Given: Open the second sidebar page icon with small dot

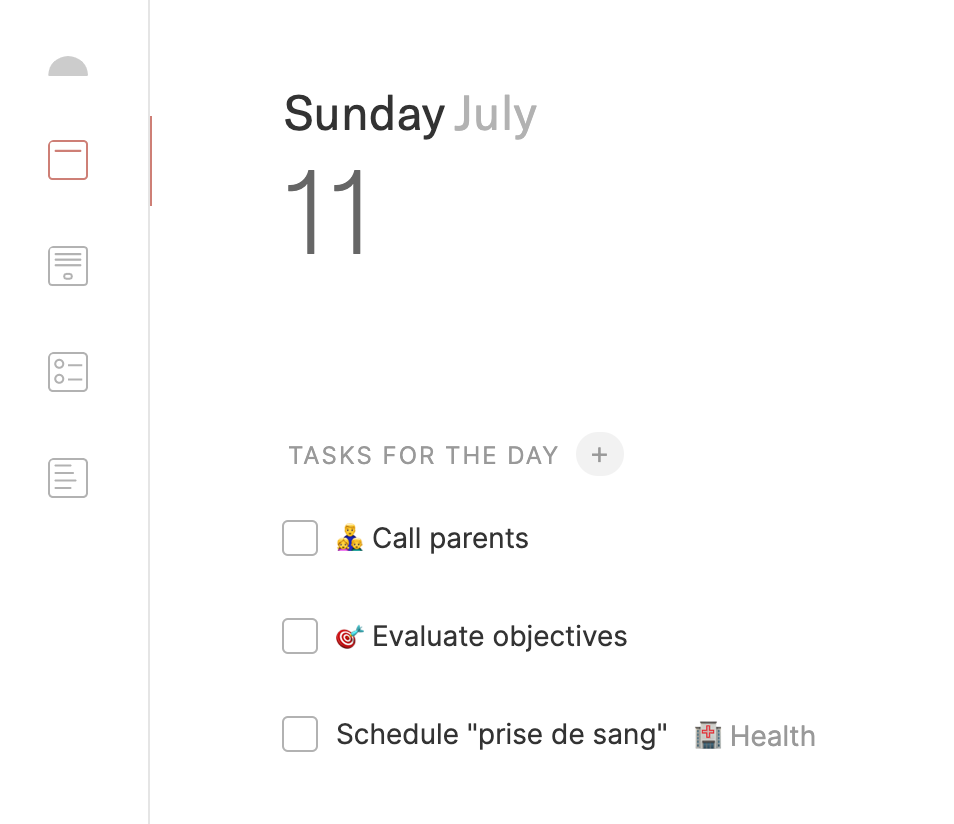Looking at the screenshot, I should tap(68, 266).
